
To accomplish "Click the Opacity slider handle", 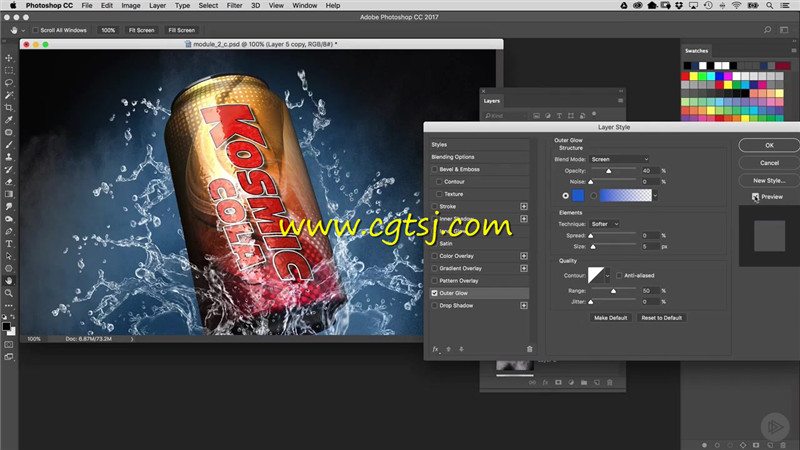I will pyautogui.click(x=609, y=171).
